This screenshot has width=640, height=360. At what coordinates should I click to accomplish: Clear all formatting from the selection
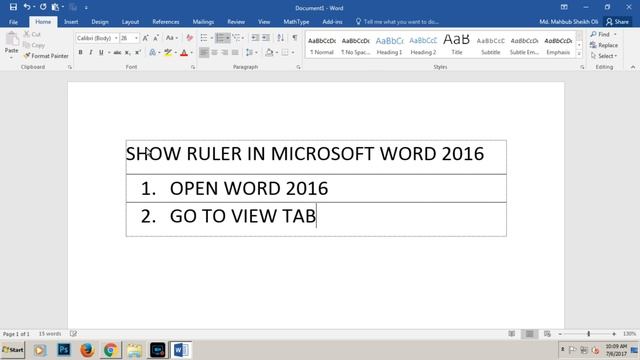(x=189, y=38)
